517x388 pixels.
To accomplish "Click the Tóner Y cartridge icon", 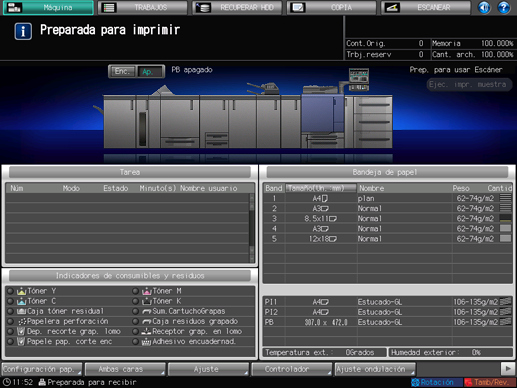I will (x=22, y=291).
